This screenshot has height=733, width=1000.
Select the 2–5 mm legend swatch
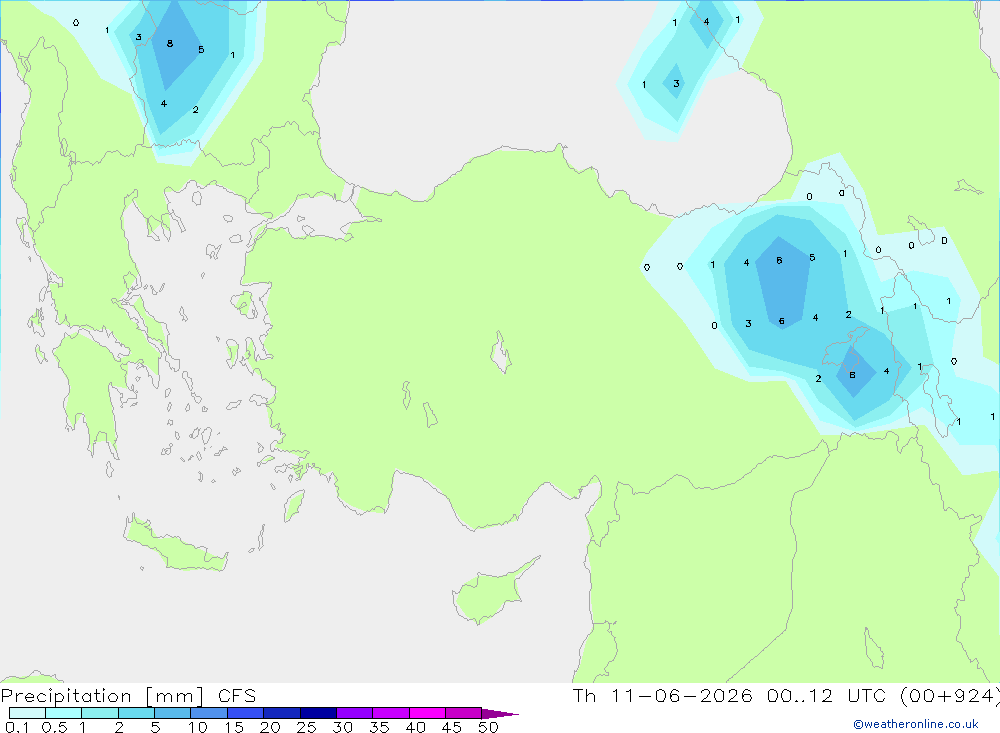click(x=136, y=713)
